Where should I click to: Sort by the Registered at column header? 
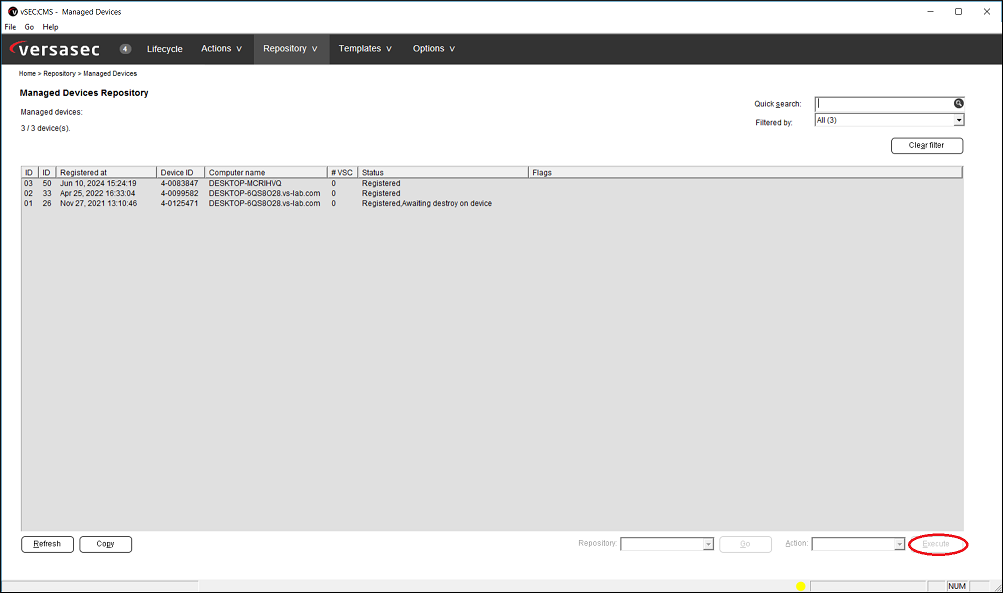click(106, 173)
